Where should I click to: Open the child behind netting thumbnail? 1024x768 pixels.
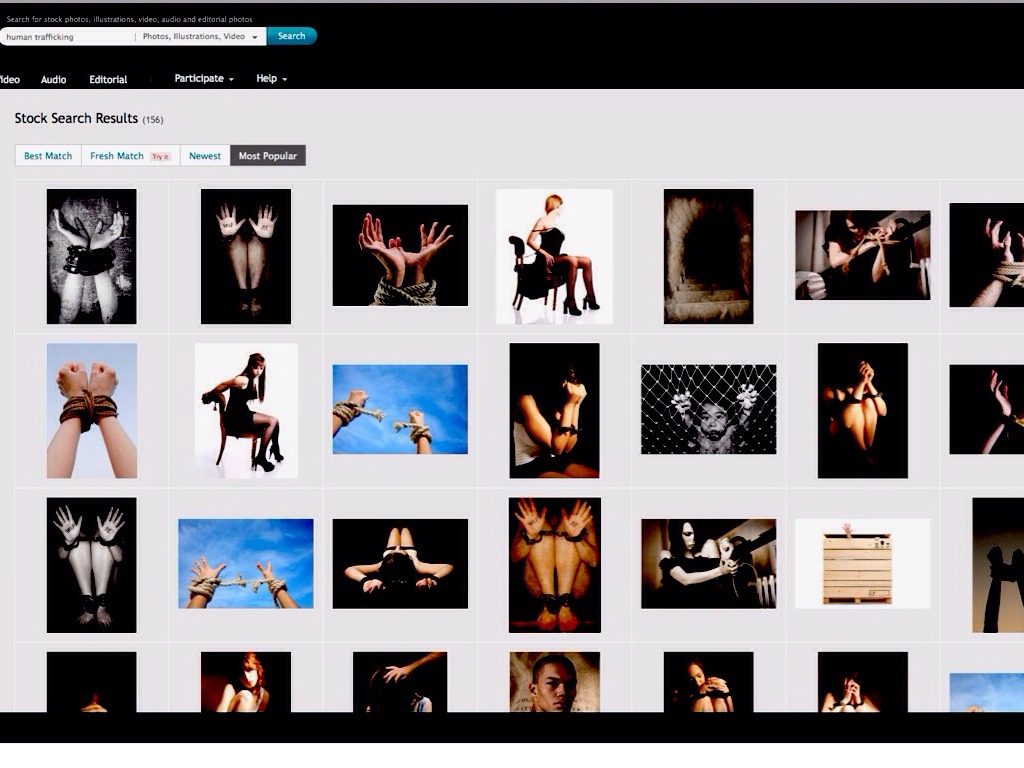coord(708,409)
